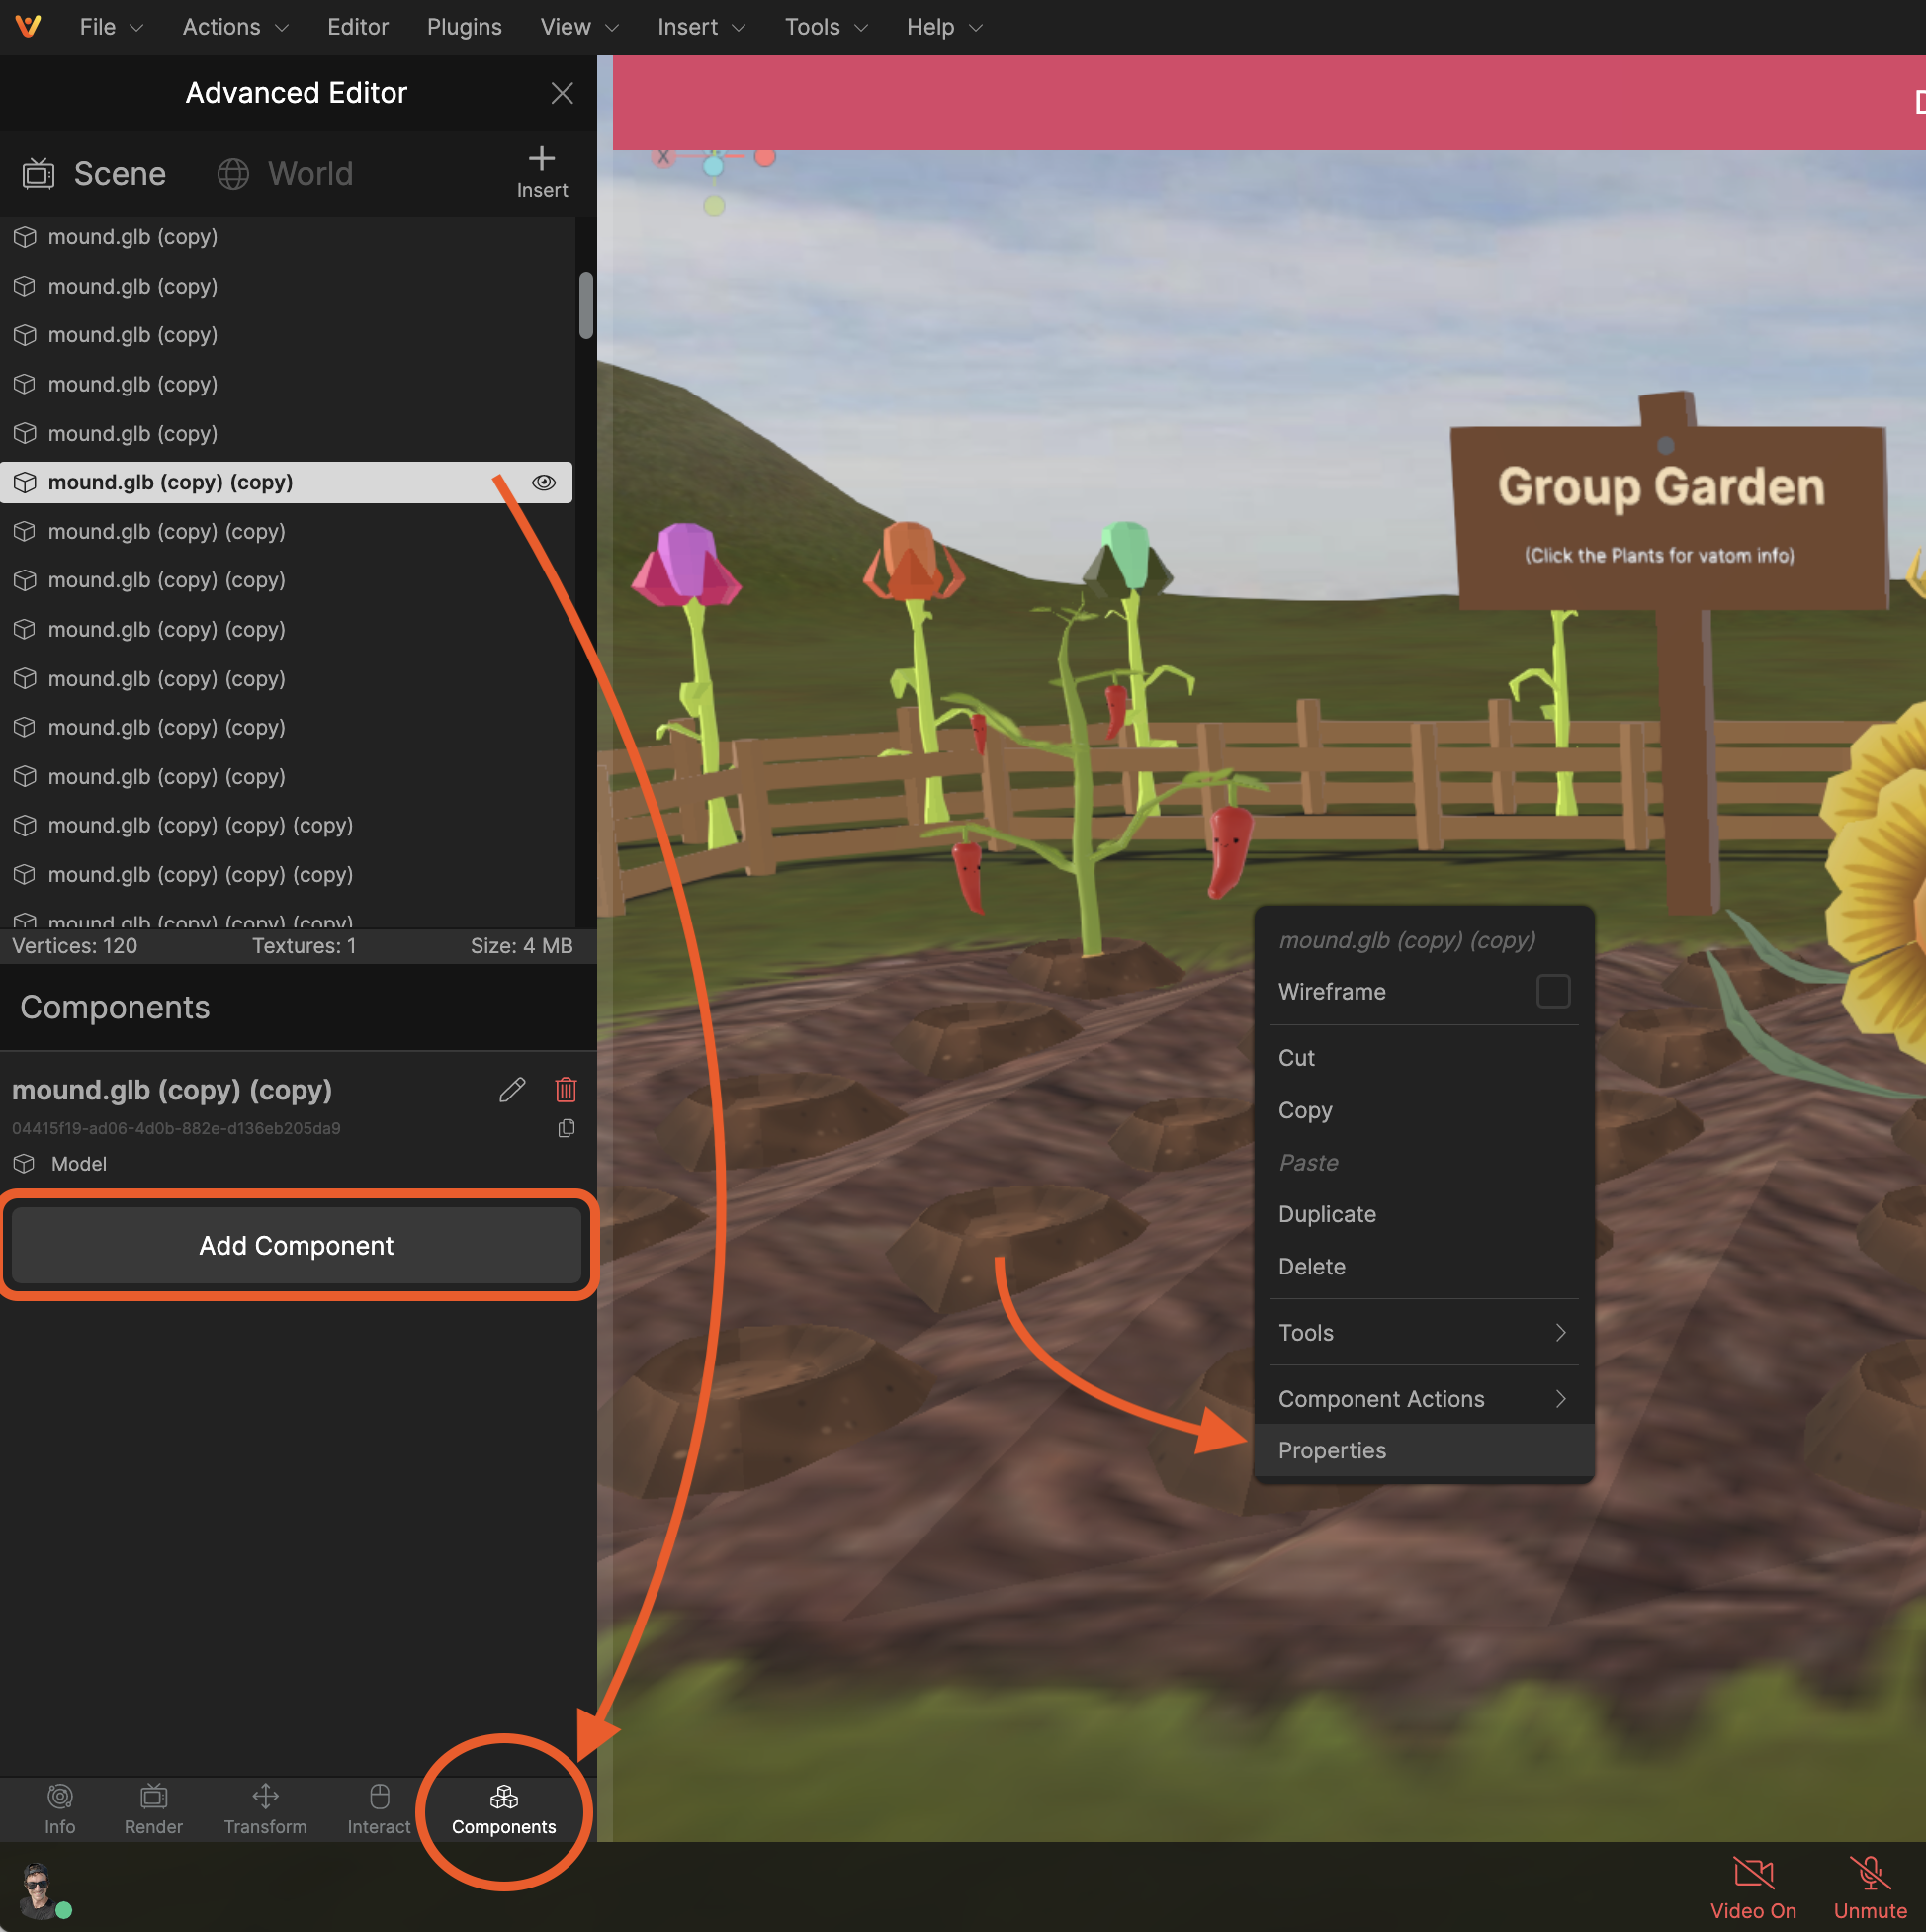Close the Advanced Editor panel
This screenshot has height=1932, width=1926.
[x=562, y=93]
